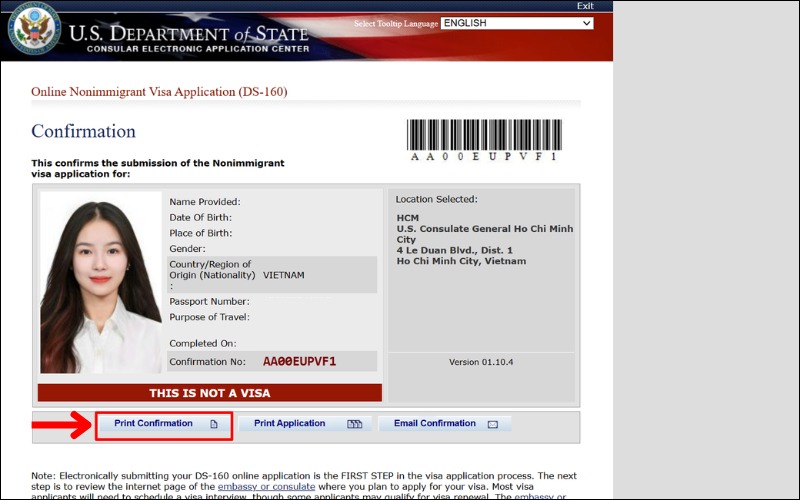800x500 pixels.
Task: Click the Passport Number label
Action: coord(209,302)
